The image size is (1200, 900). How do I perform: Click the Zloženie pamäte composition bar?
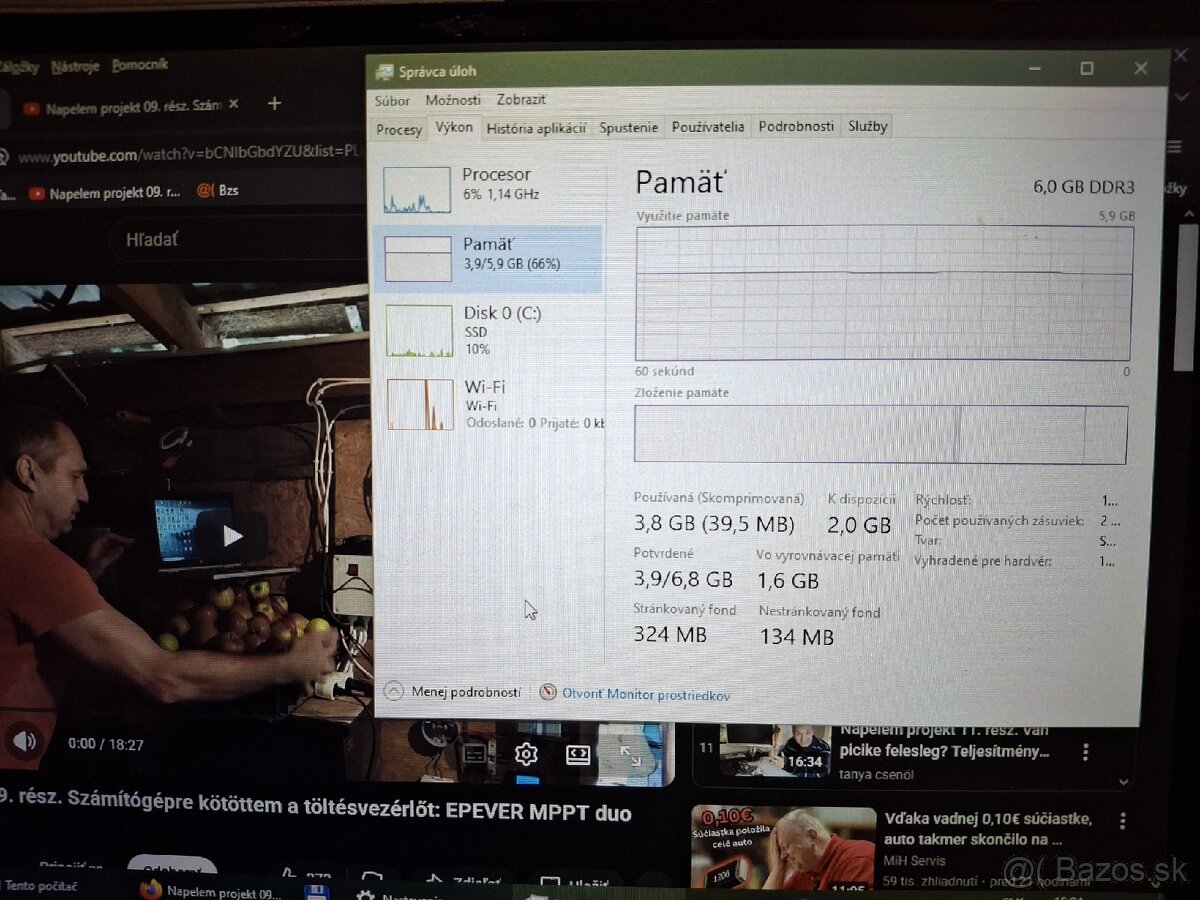tap(881, 433)
